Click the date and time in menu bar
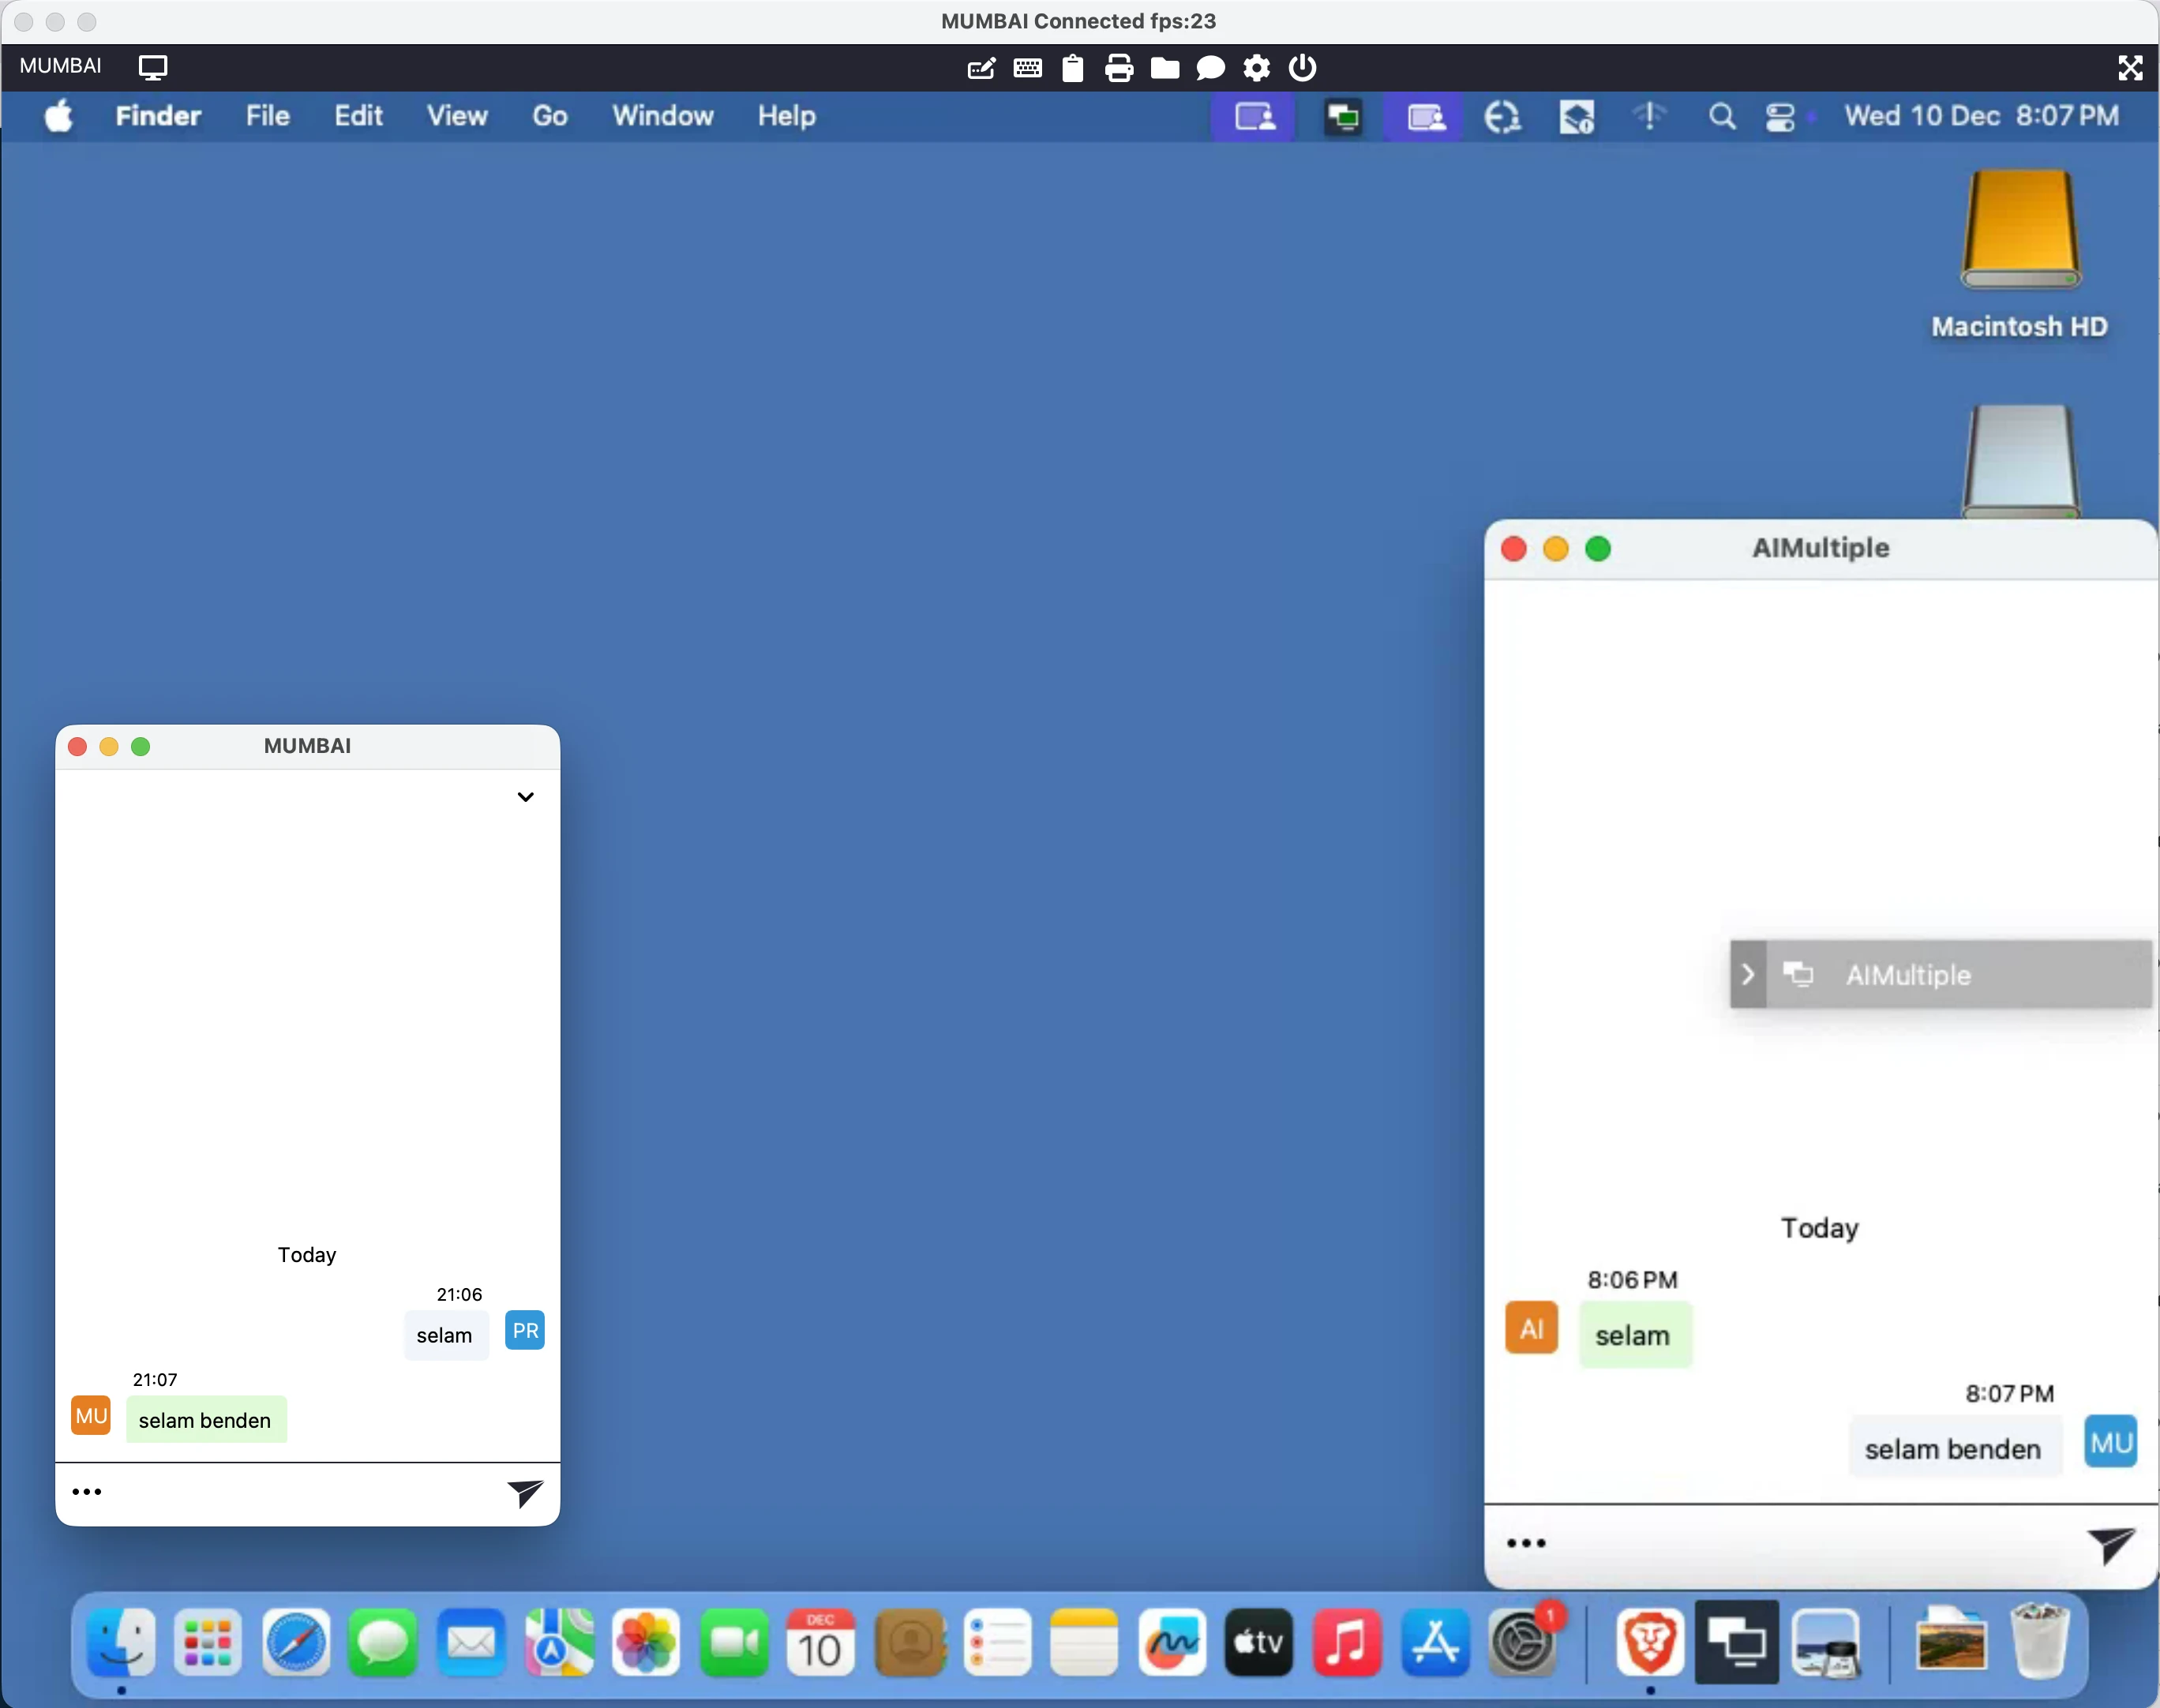 pyautogui.click(x=1981, y=116)
